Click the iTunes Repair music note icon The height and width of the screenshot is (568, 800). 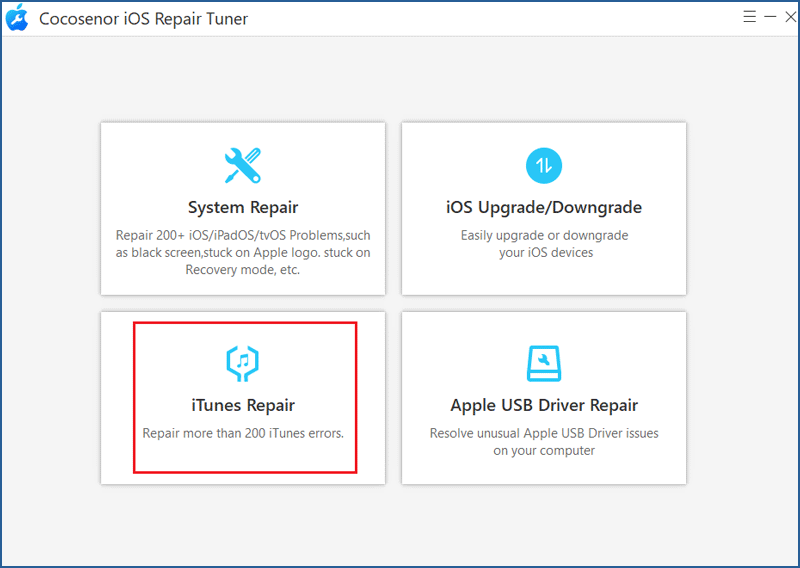click(x=243, y=363)
